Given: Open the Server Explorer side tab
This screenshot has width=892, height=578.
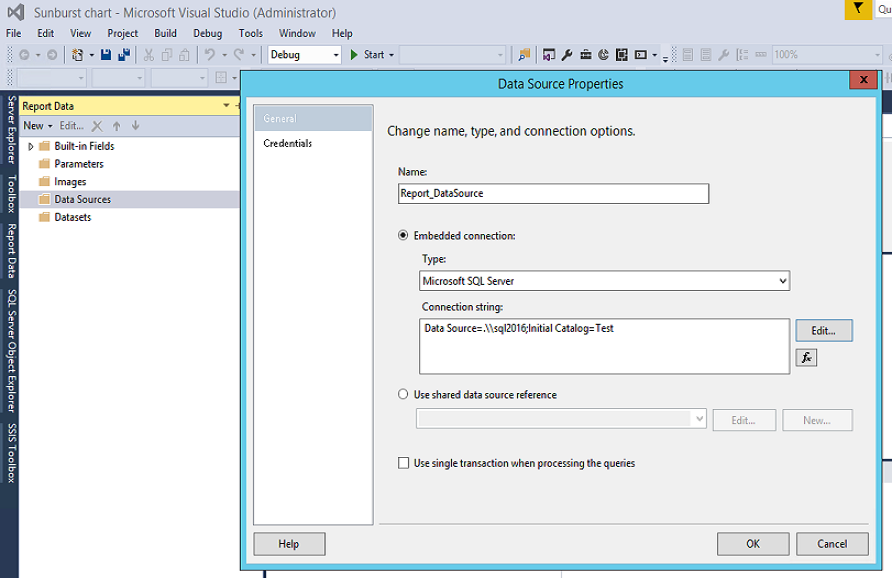Looking at the screenshot, I should point(11,130).
